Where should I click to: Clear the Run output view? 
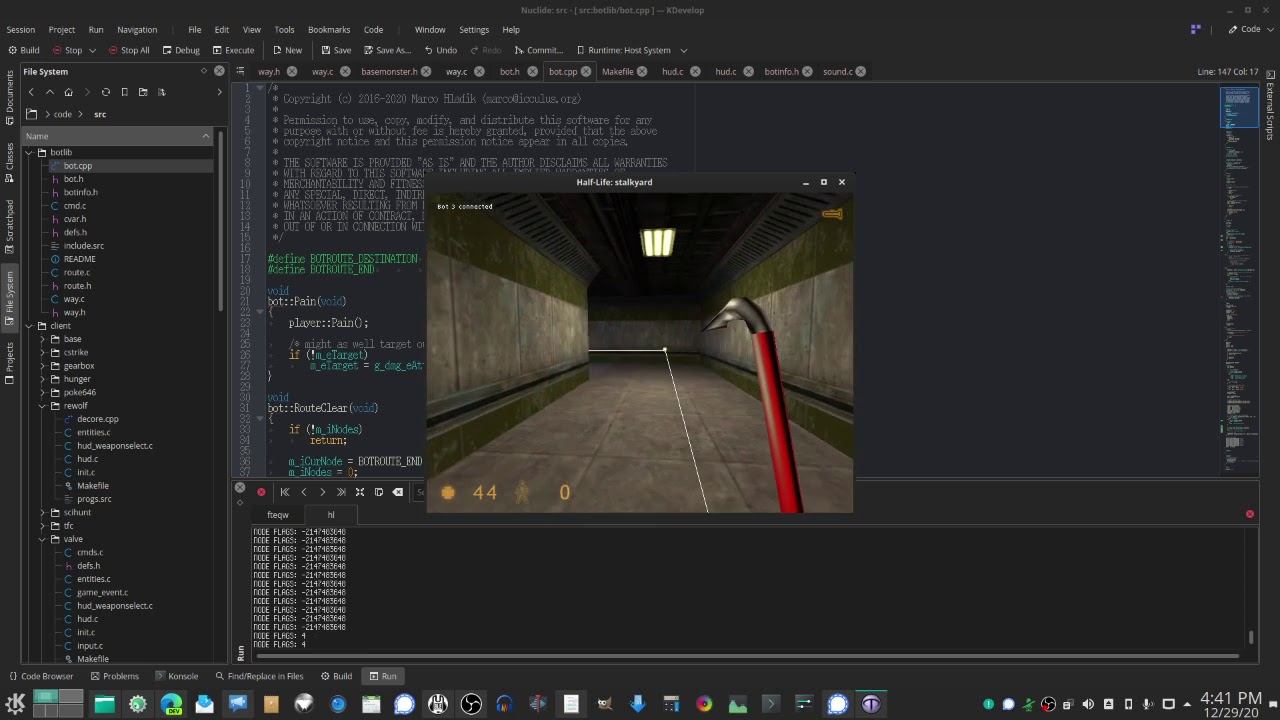click(x=398, y=492)
